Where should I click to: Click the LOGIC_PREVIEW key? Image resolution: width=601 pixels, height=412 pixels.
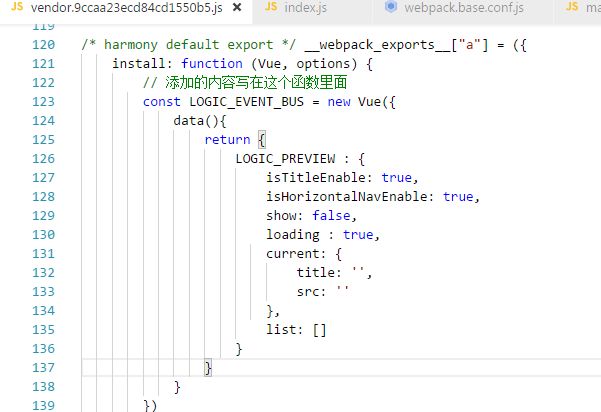tap(285, 159)
